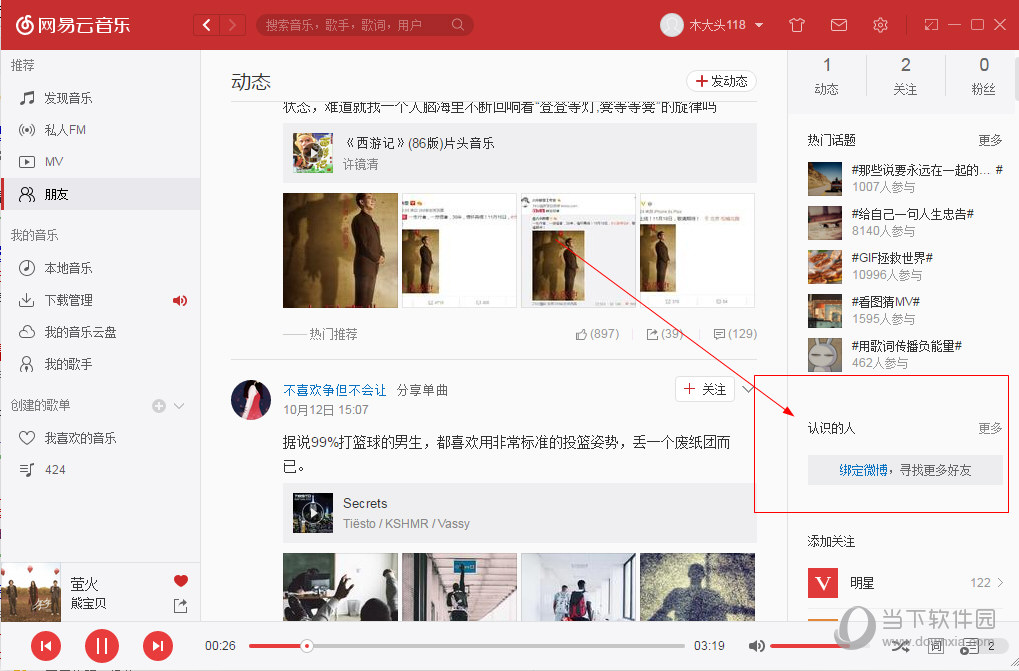Follow 不喜欢争但不会让 with 关注 button

[704, 389]
